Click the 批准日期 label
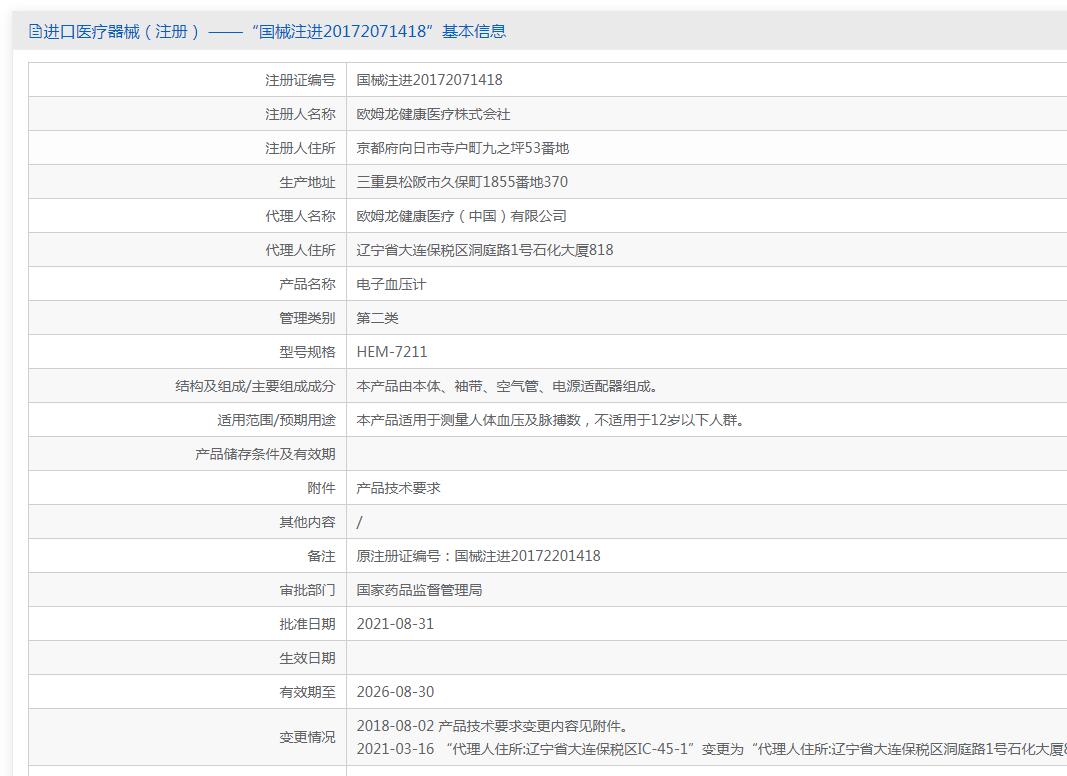 (x=307, y=625)
